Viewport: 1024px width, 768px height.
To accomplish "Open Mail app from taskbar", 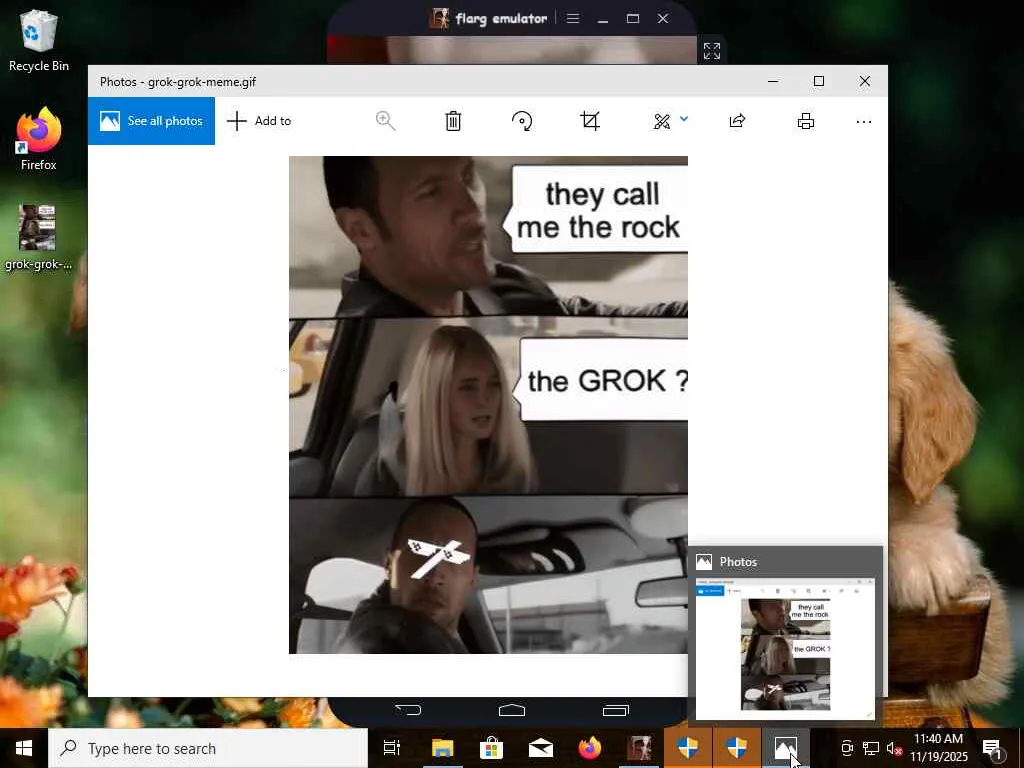I will click(x=541, y=748).
